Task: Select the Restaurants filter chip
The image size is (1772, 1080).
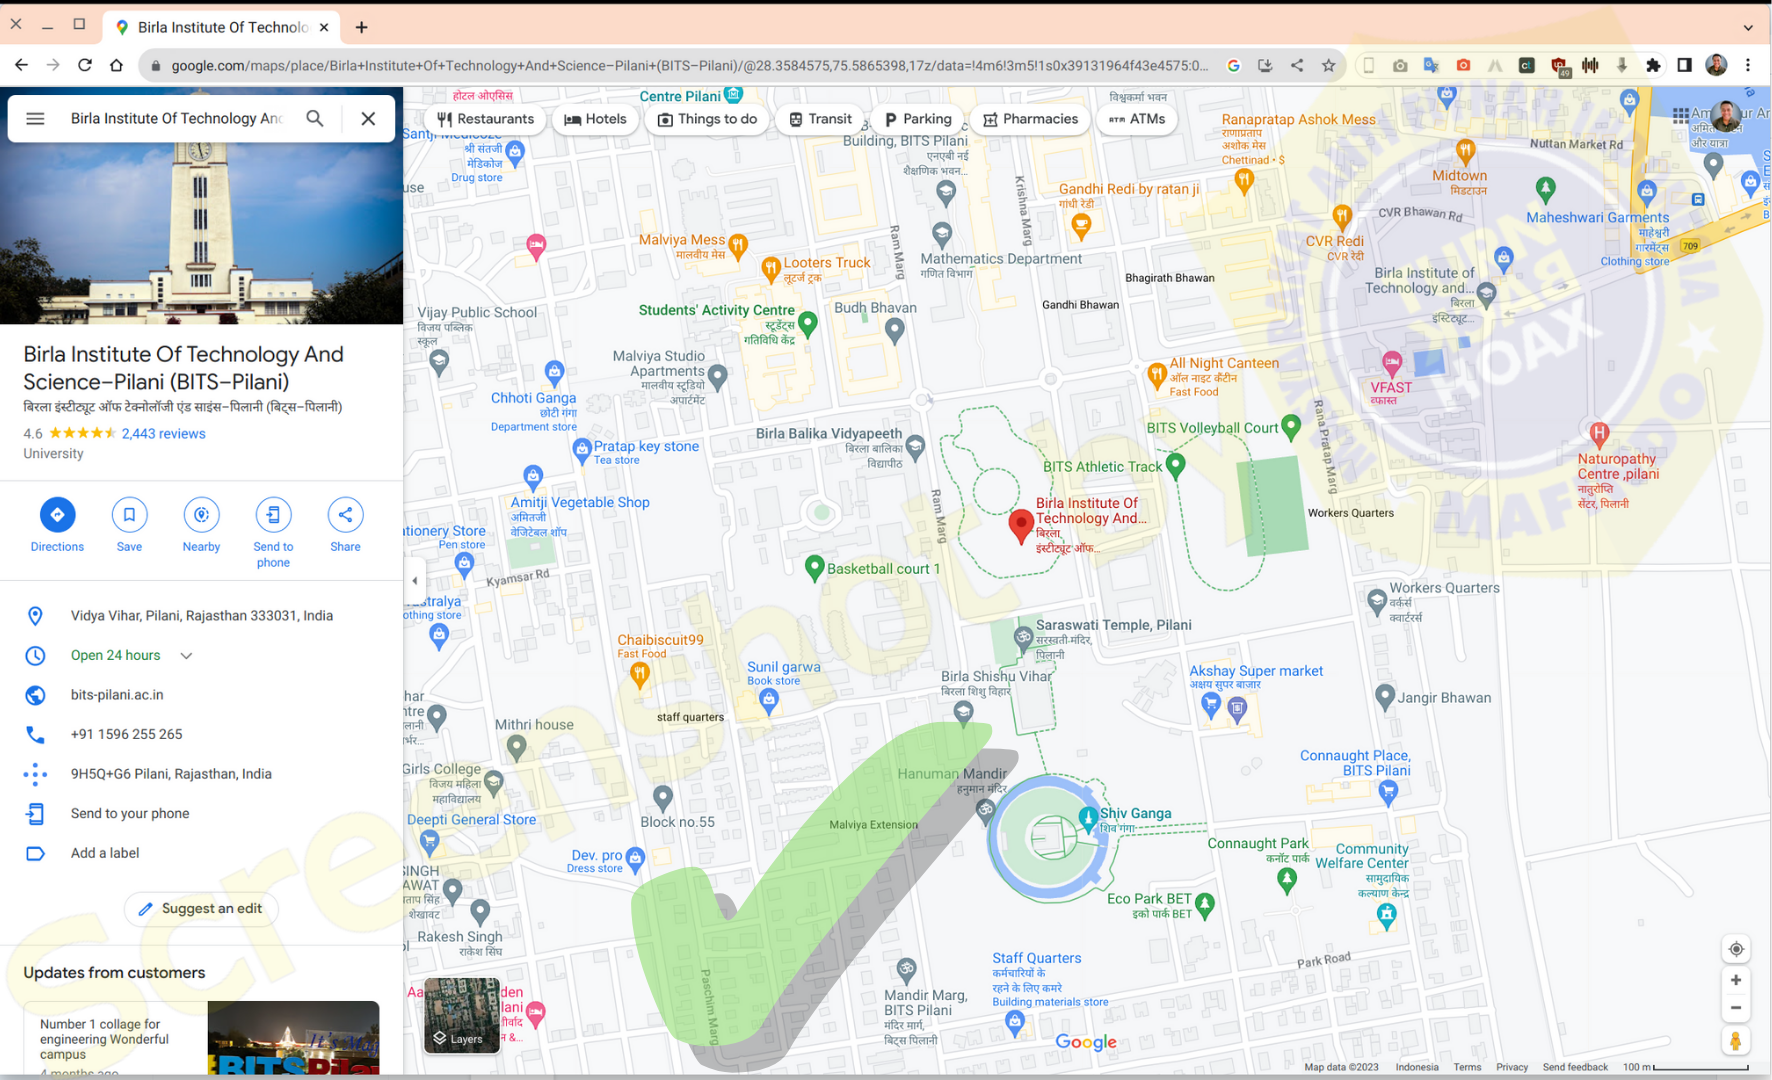Action: coord(485,119)
